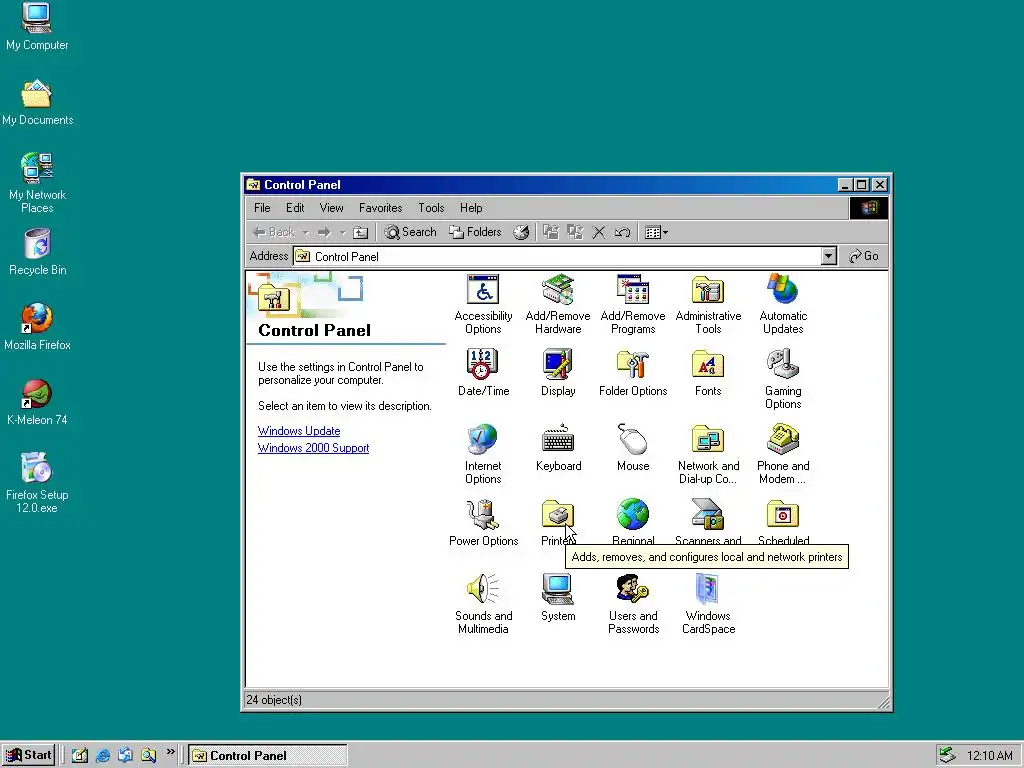The image size is (1024, 768).
Task: Open the File menu
Action: [x=262, y=208]
